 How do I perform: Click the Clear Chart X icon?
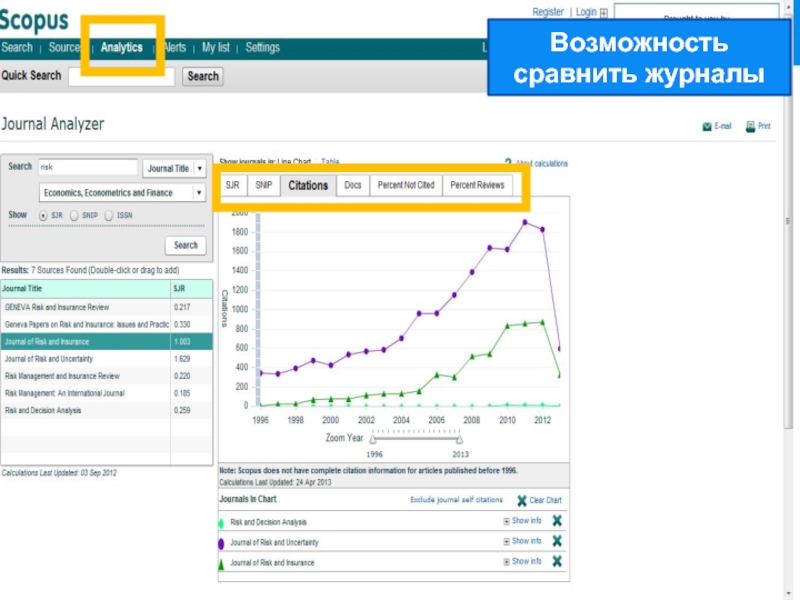pyautogui.click(x=522, y=501)
